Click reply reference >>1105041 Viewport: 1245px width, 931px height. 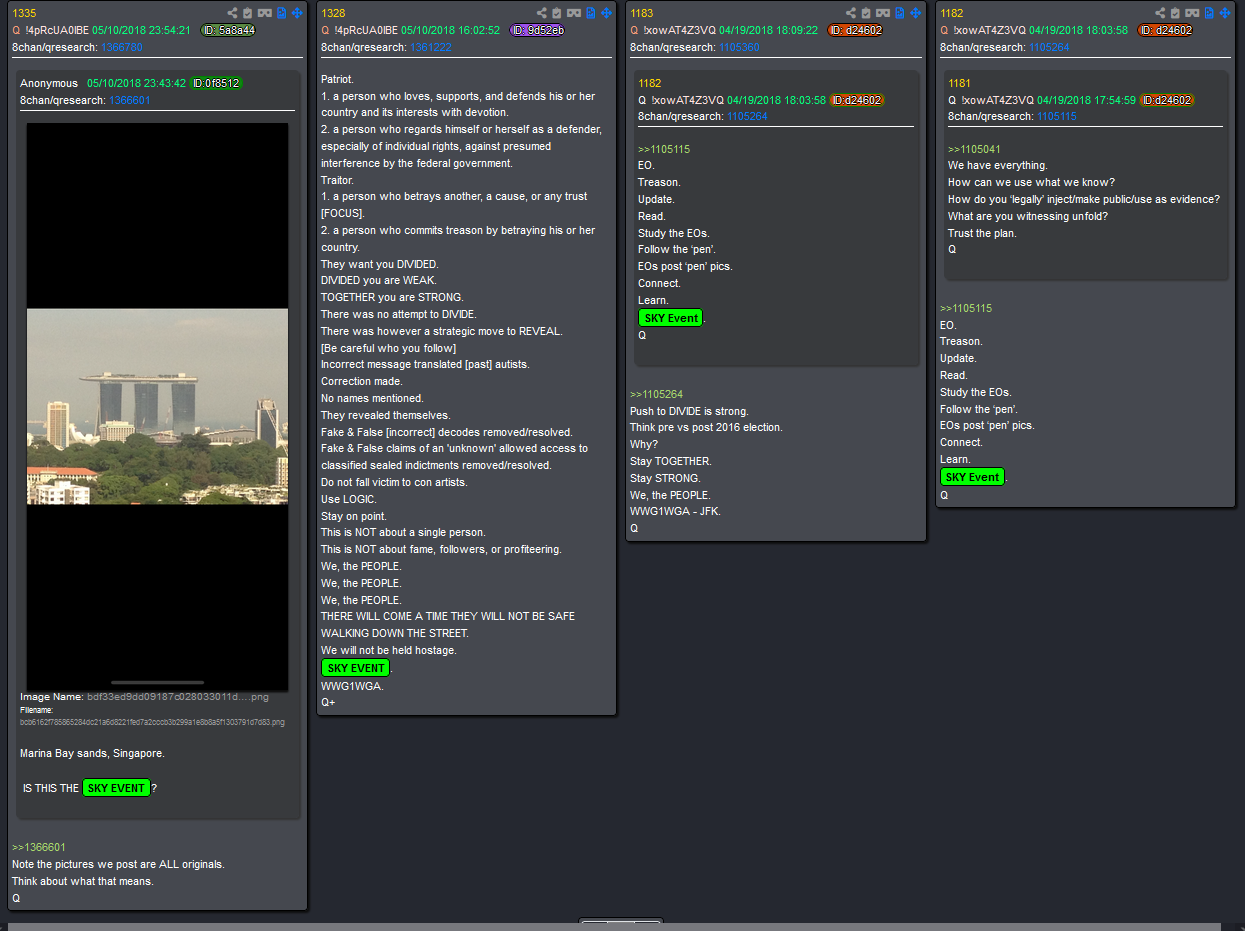(974, 149)
